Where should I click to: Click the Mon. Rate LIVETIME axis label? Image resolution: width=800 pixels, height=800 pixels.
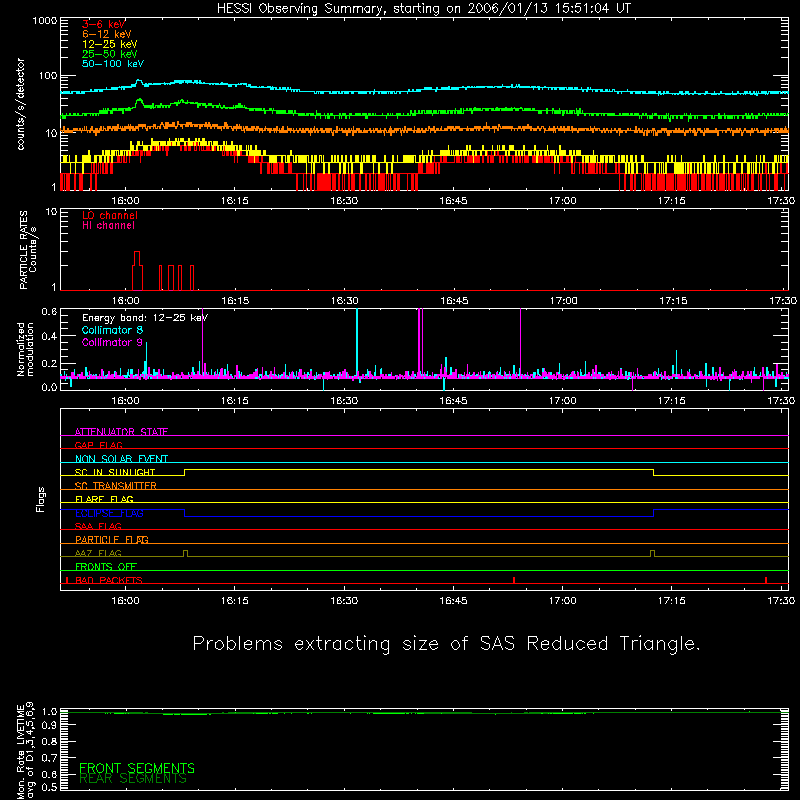click(25, 750)
